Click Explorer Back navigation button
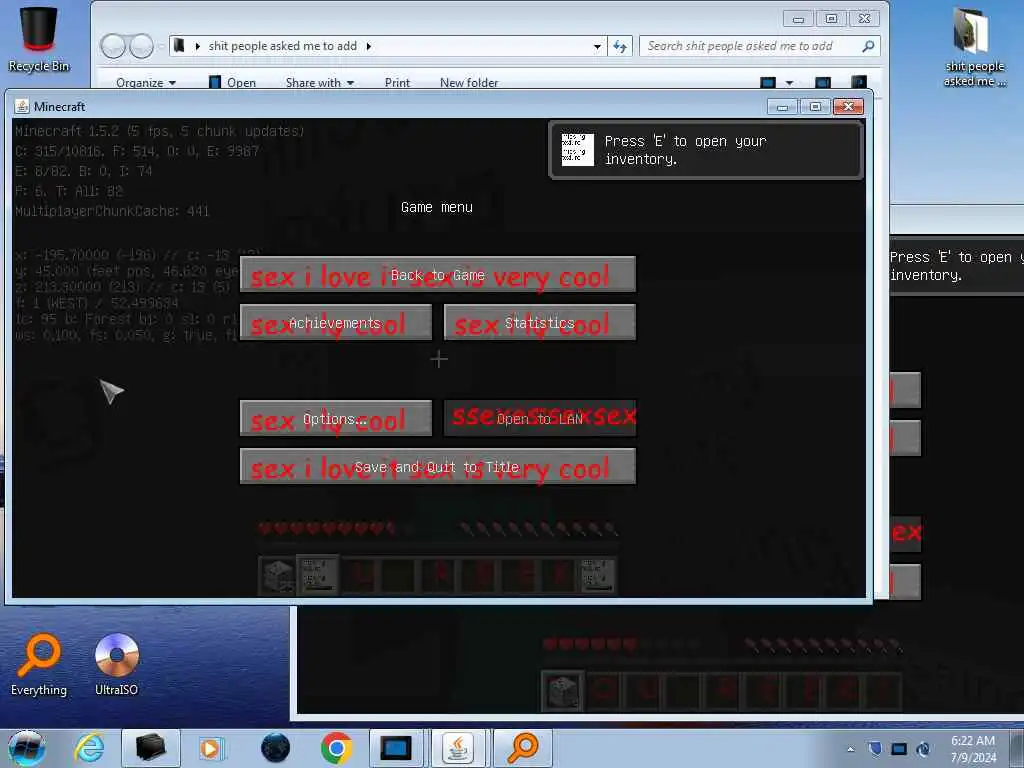1024x768 pixels. click(x=113, y=46)
